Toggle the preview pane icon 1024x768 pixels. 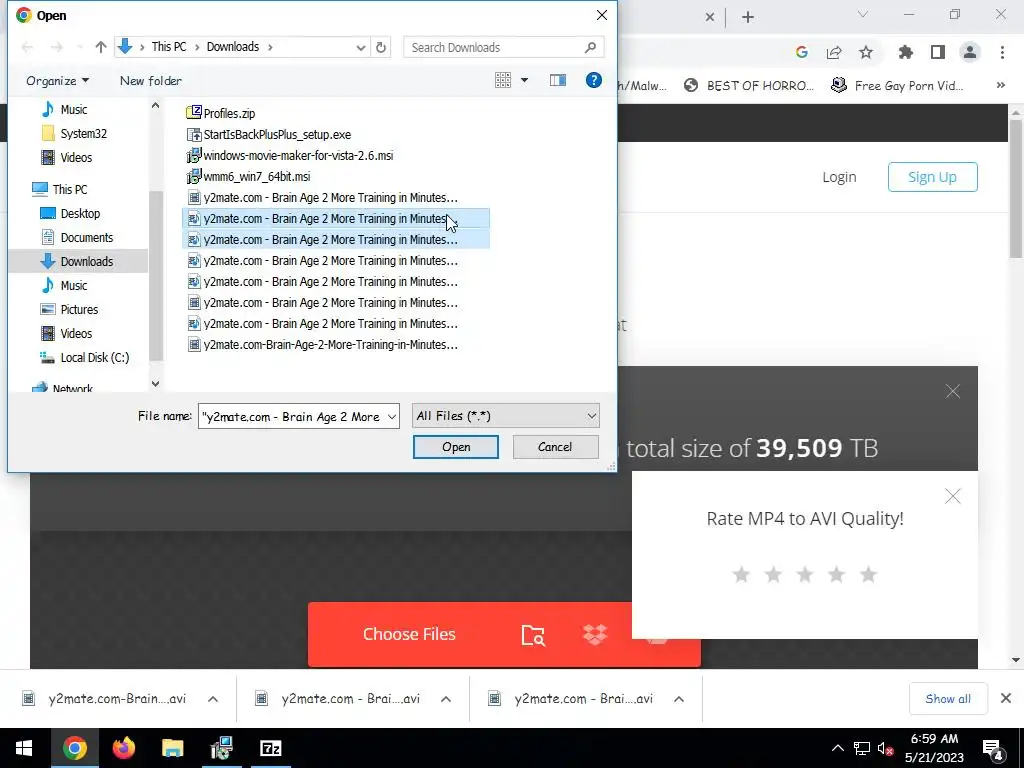pyautogui.click(x=558, y=80)
